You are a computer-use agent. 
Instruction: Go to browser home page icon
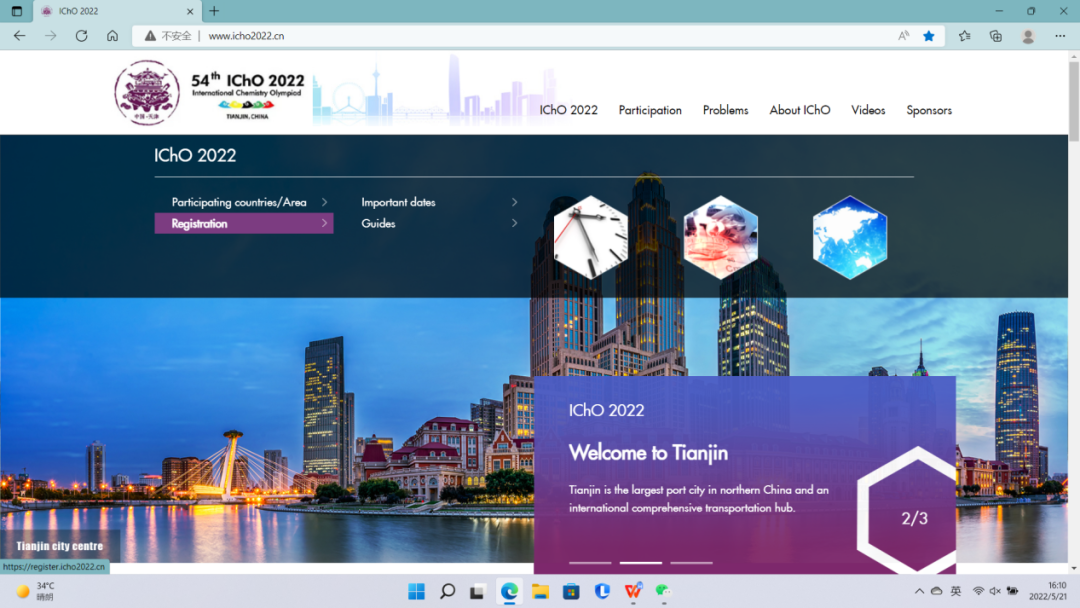click(112, 36)
